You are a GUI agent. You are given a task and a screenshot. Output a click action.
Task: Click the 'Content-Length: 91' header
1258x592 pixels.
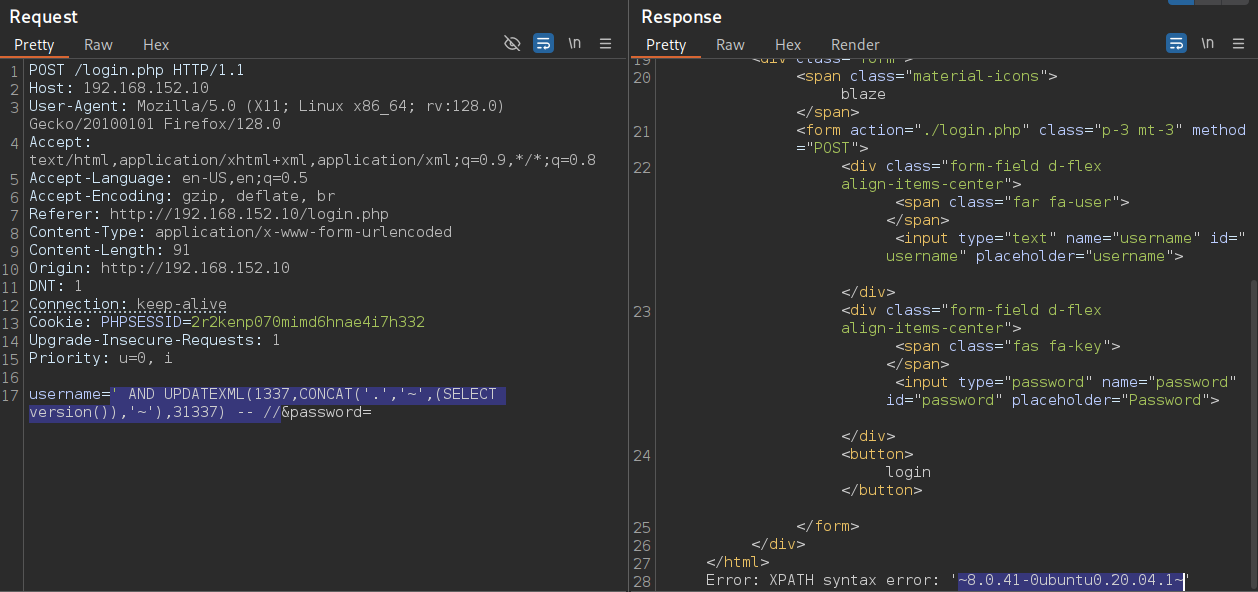click(x=109, y=250)
